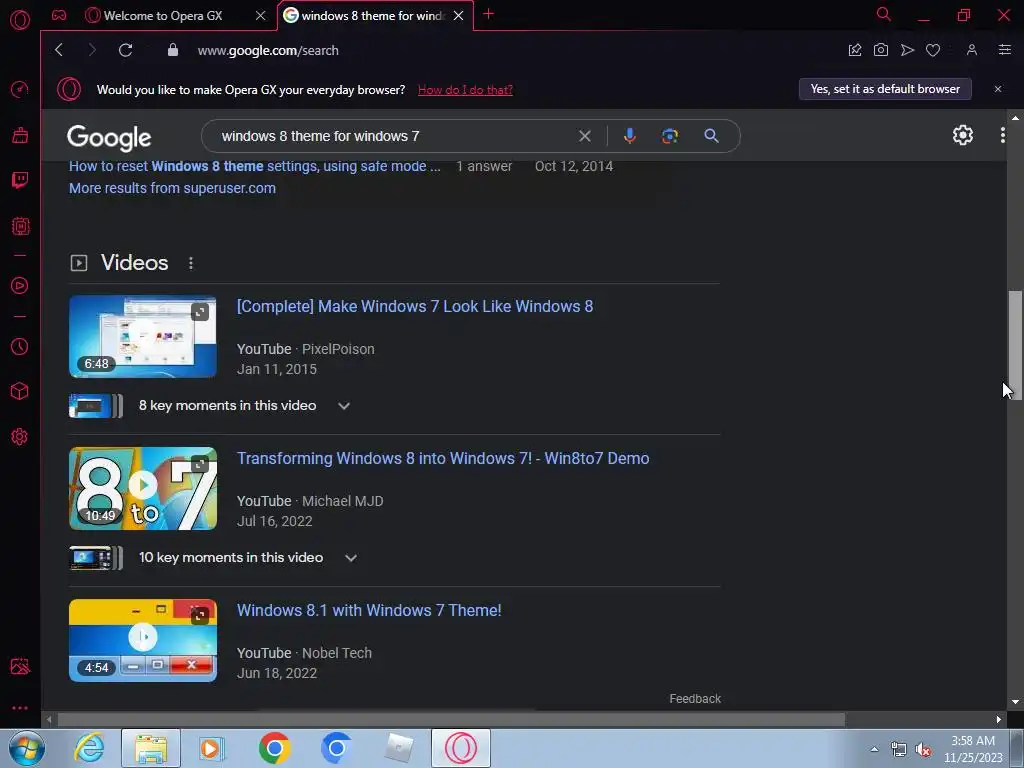Open GX Control speedometer sidebar icon
1024x768 pixels.
[20, 89]
